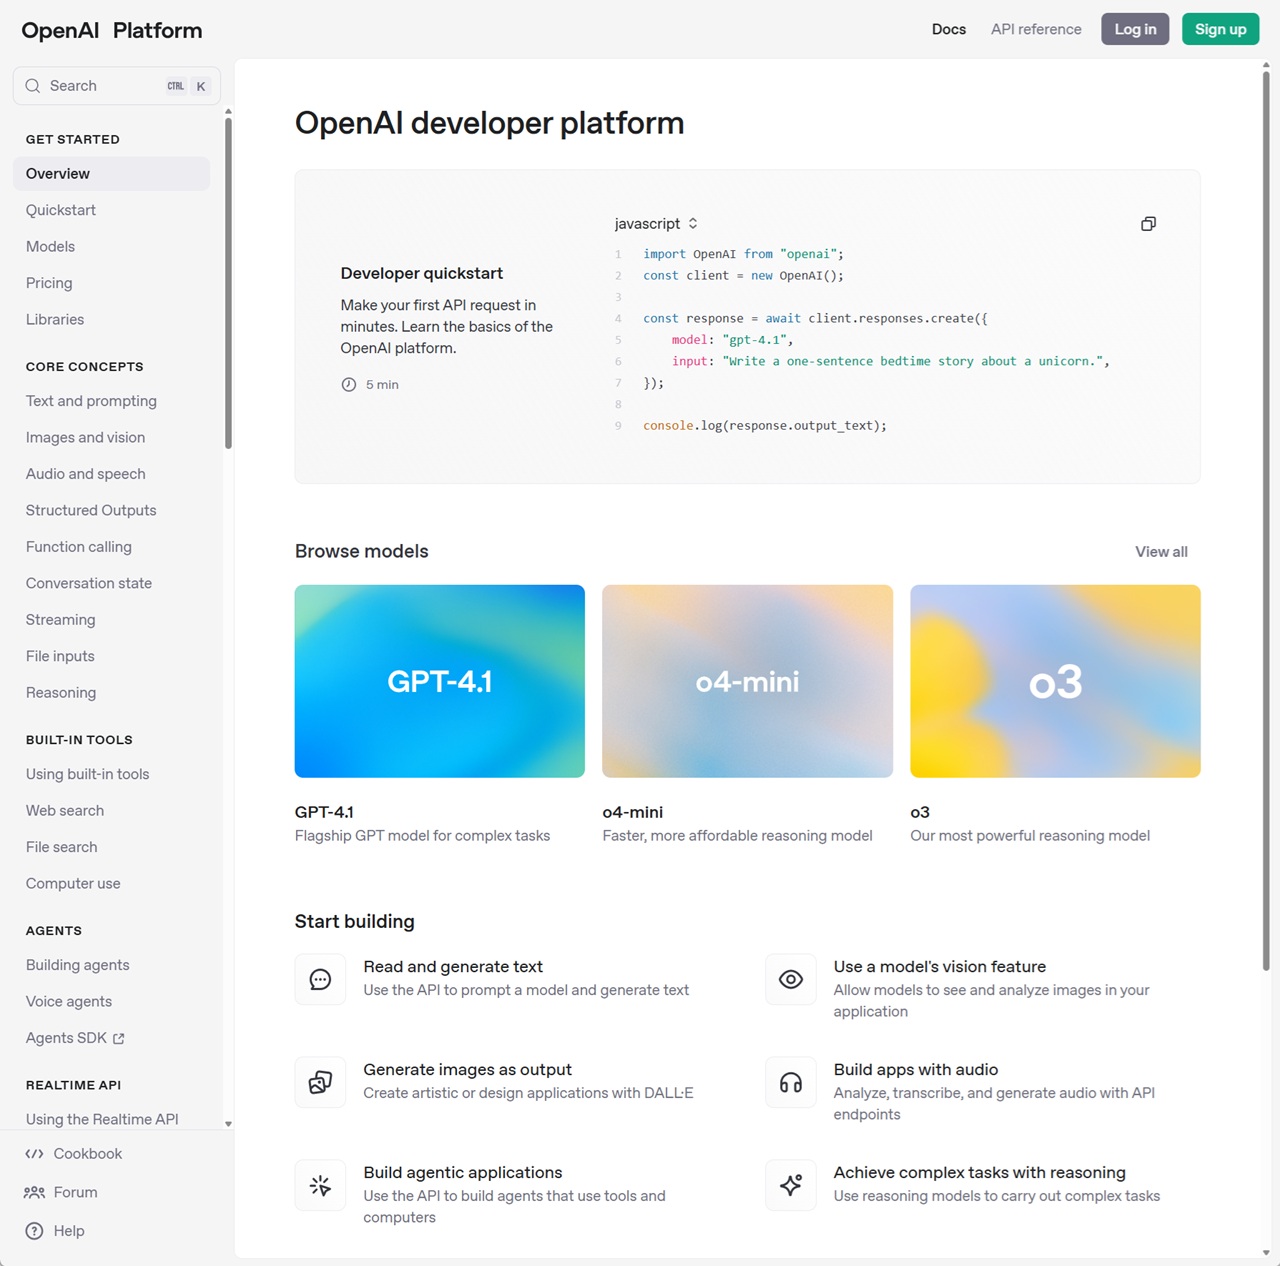Screen dimensions: 1280x1266
Task: Click Read and generate text title
Action: tap(453, 967)
